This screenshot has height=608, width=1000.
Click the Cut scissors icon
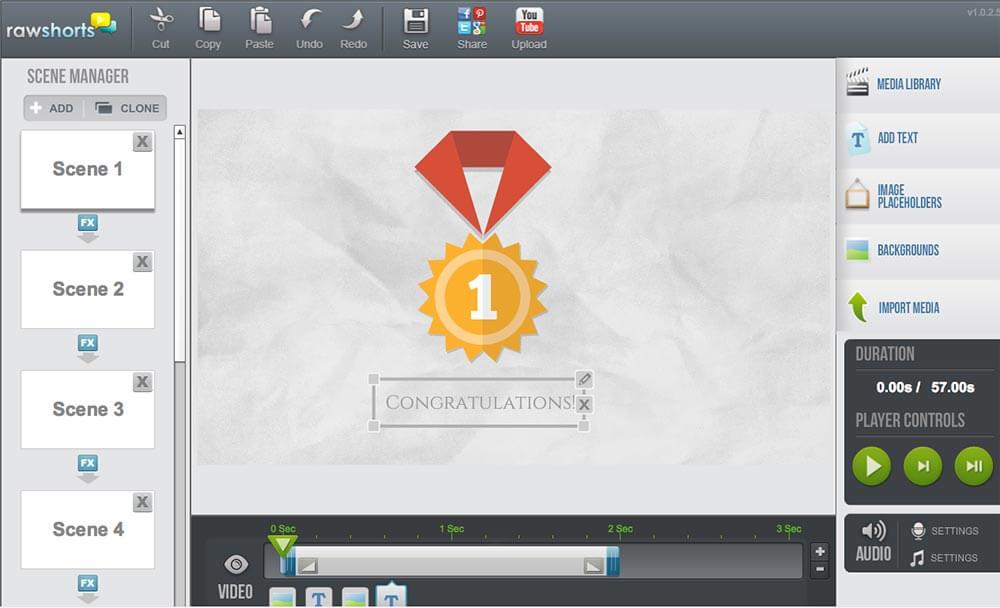point(161,22)
